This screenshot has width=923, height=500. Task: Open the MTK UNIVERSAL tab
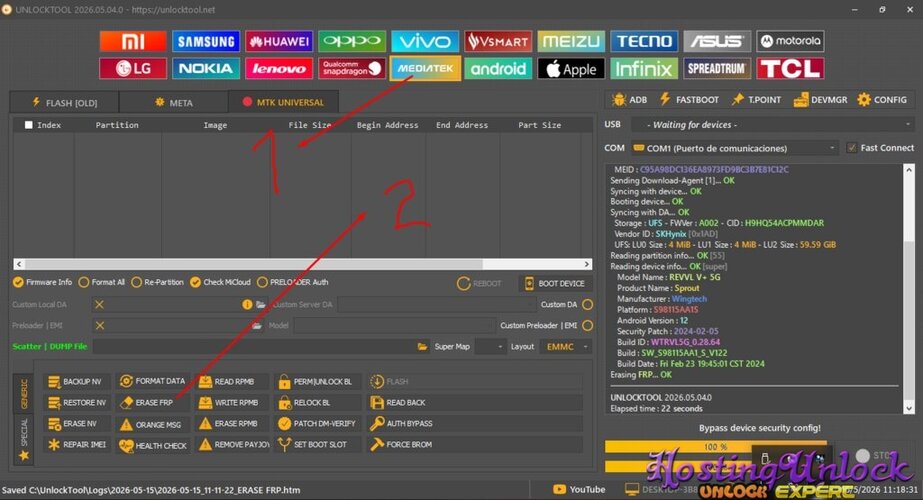point(283,102)
